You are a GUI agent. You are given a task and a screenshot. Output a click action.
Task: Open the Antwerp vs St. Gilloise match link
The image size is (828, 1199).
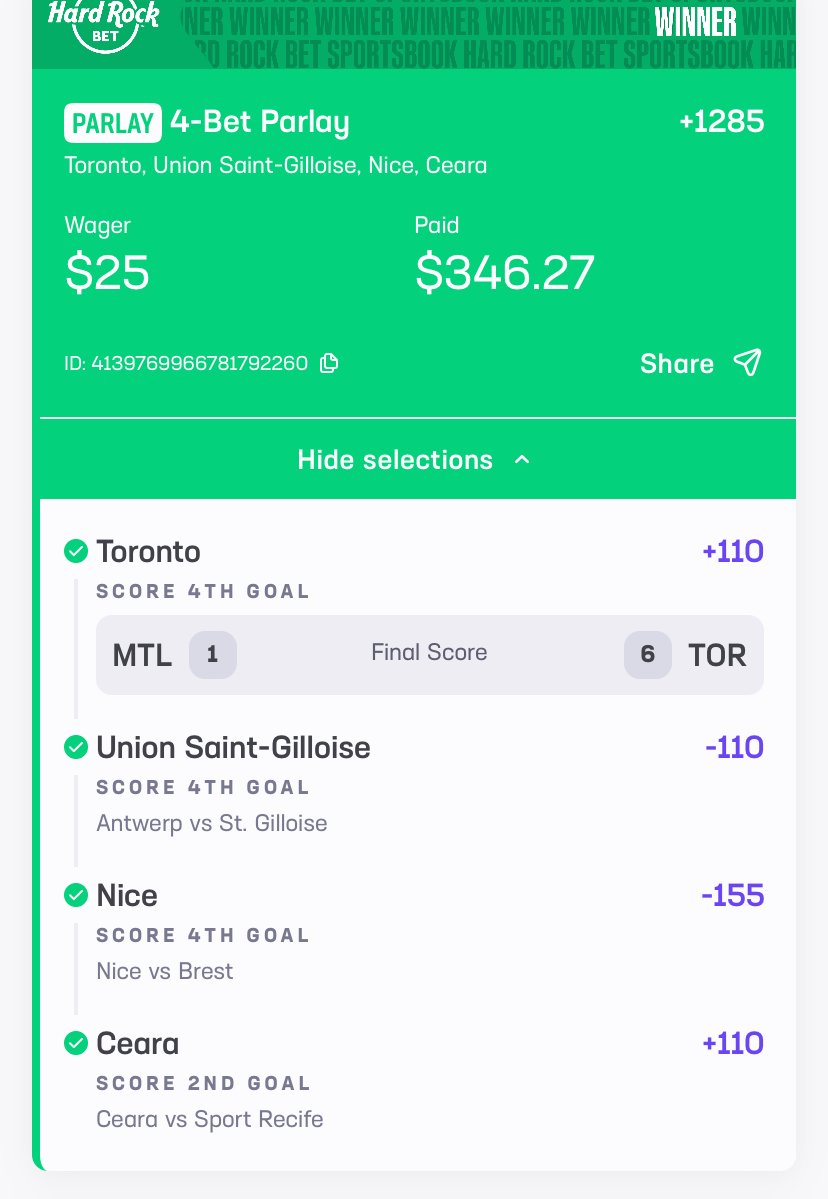click(x=212, y=823)
